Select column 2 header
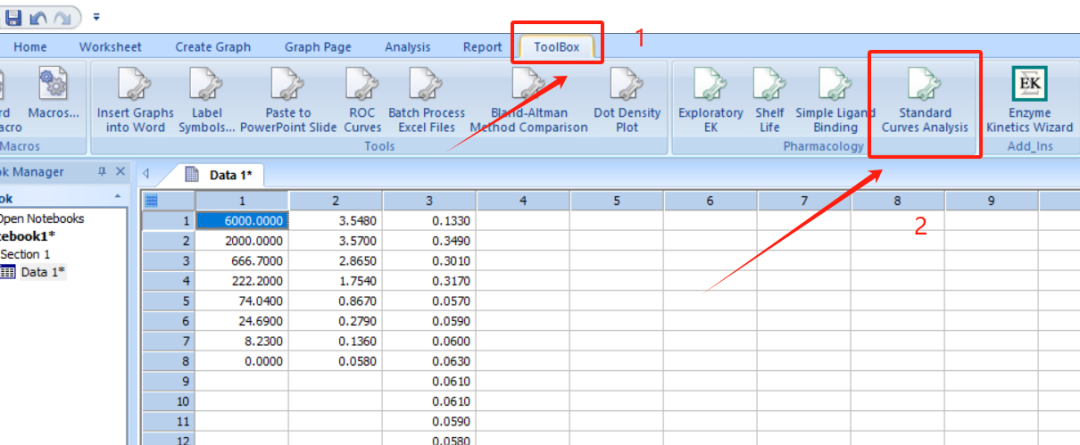The height and width of the screenshot is (445, 1080). (335, 200)
